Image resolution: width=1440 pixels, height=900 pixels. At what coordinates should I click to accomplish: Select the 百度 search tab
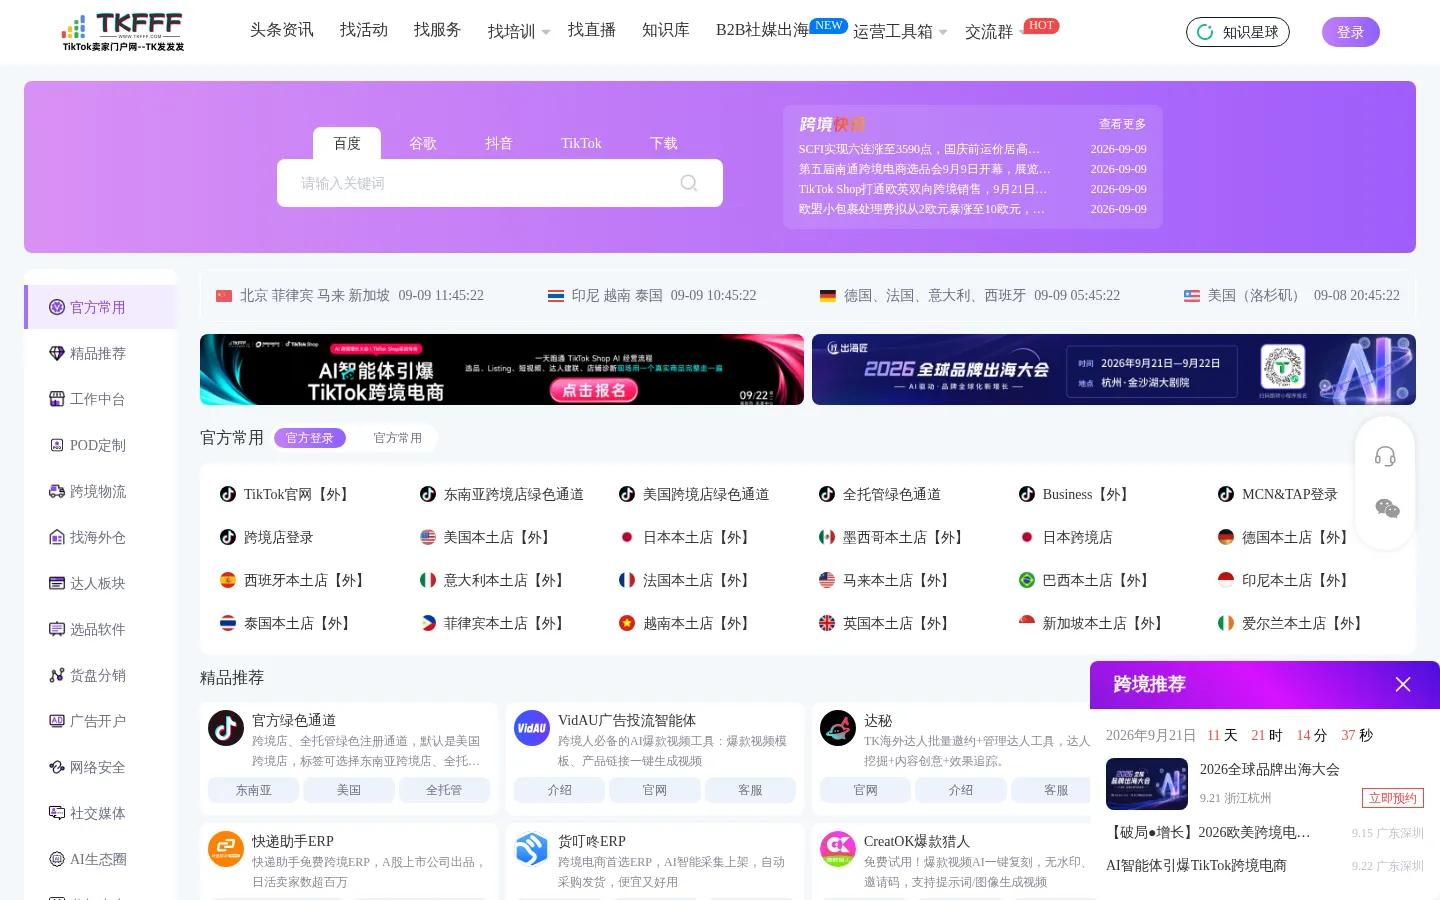coord(347,144)
